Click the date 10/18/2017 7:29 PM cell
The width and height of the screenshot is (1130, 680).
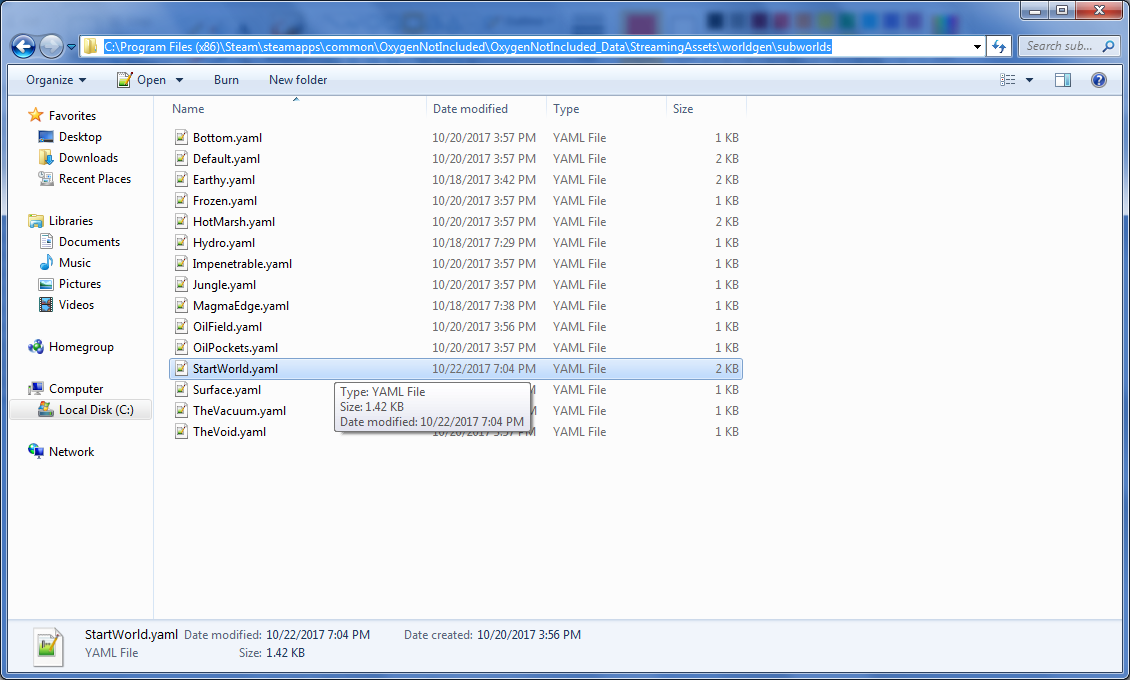[x=484, y=243]
